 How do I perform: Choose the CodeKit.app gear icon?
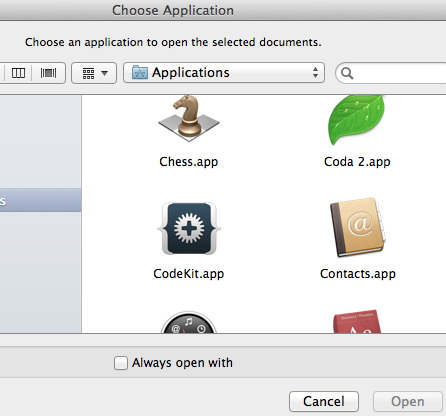pos(189,229)
